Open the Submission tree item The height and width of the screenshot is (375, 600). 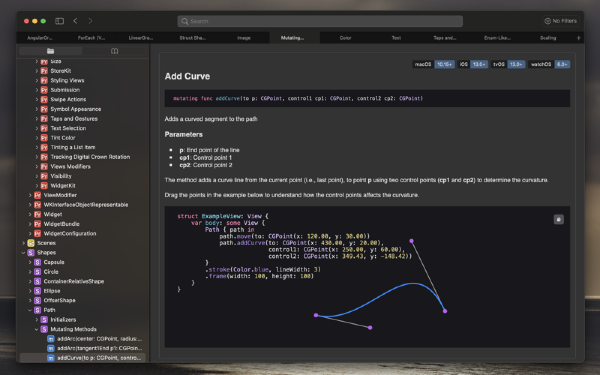tap(65, 90)
